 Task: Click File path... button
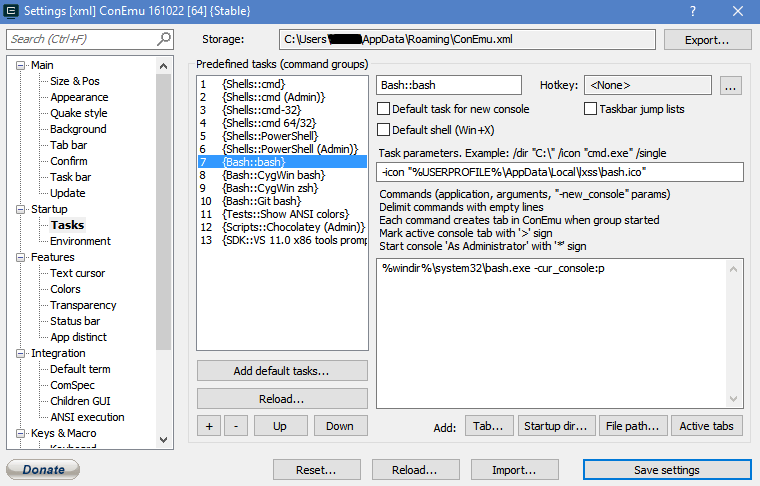point(633,426)
